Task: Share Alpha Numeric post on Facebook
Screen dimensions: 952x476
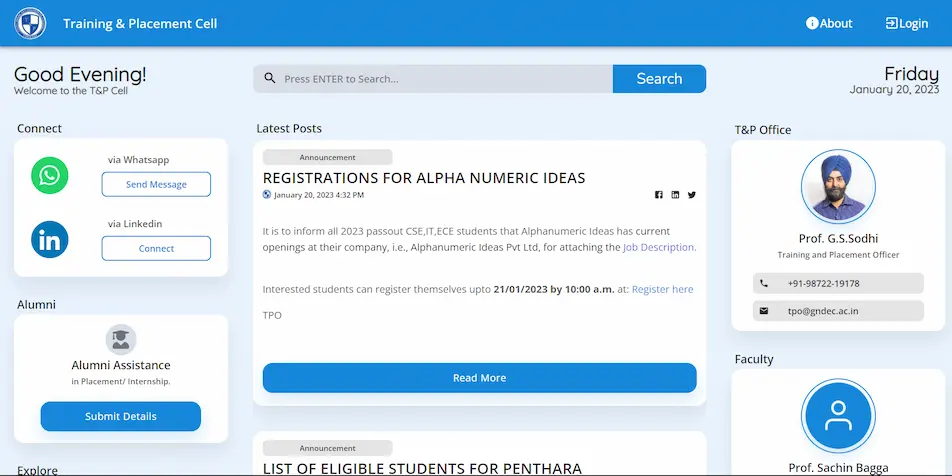Action: (x=659, y=195)
